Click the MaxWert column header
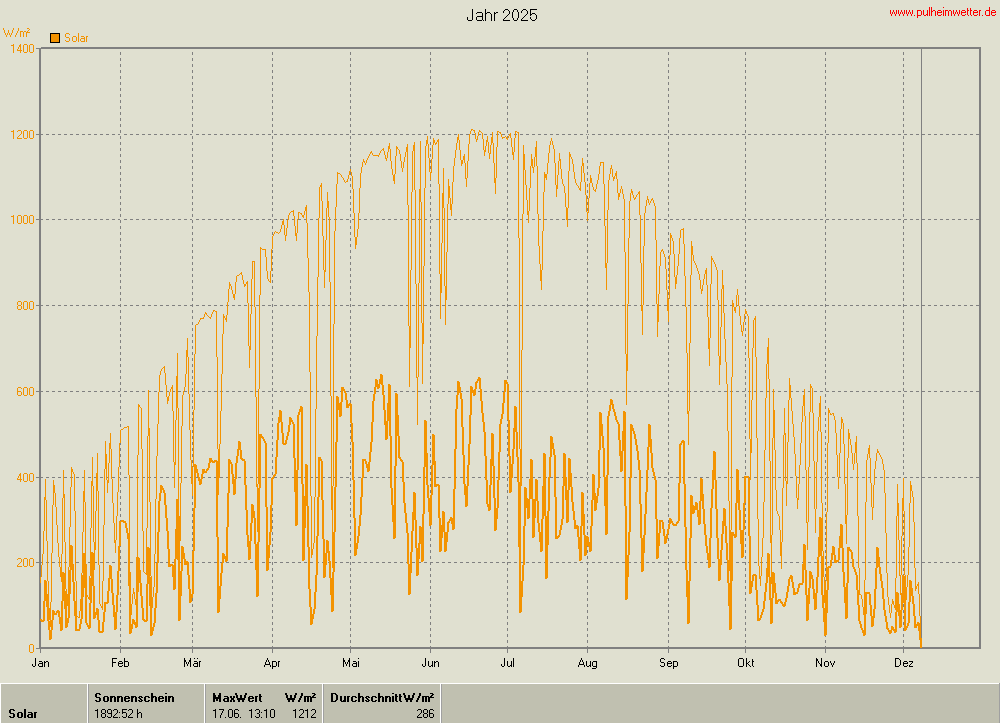Image resolution: width=1000 pixels, height=723 pixels. [x=237, y=698]
